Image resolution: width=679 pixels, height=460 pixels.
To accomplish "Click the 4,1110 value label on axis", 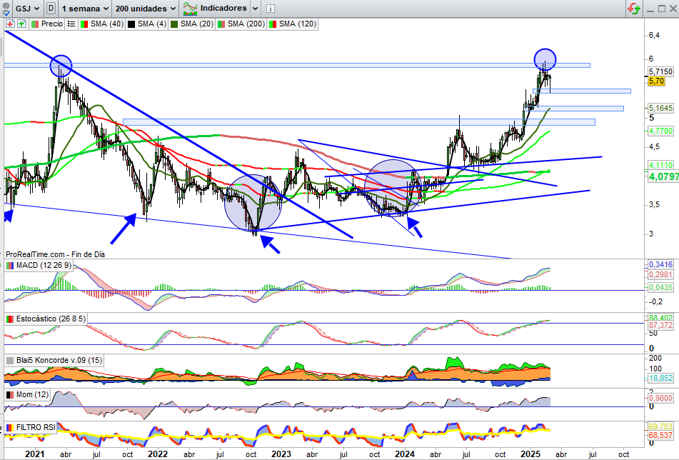I will coord(661,165).
